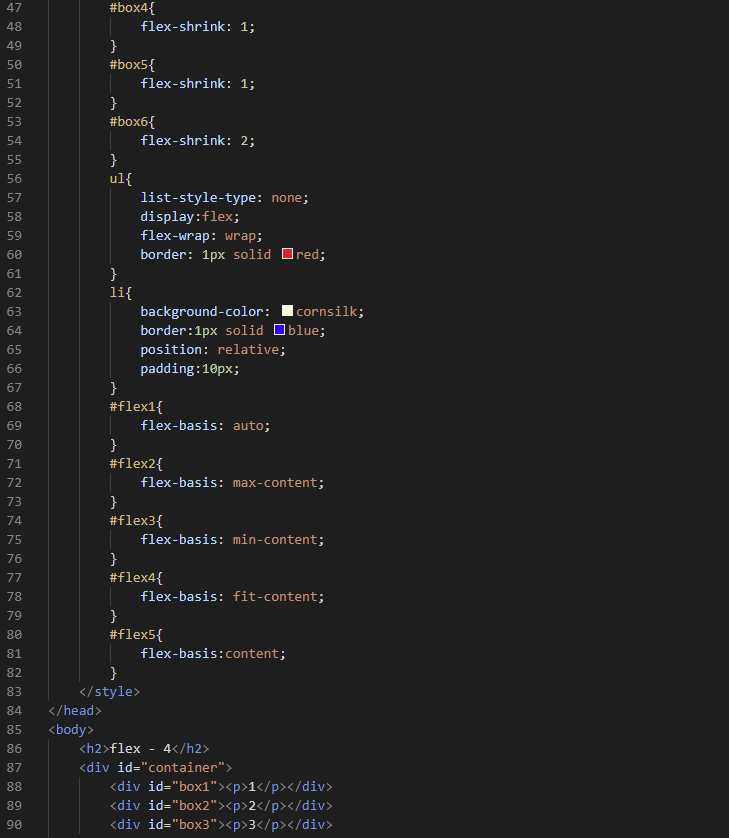Click the #box4 selector text
This screenshot has width=729, height=838.
(129, 7)
